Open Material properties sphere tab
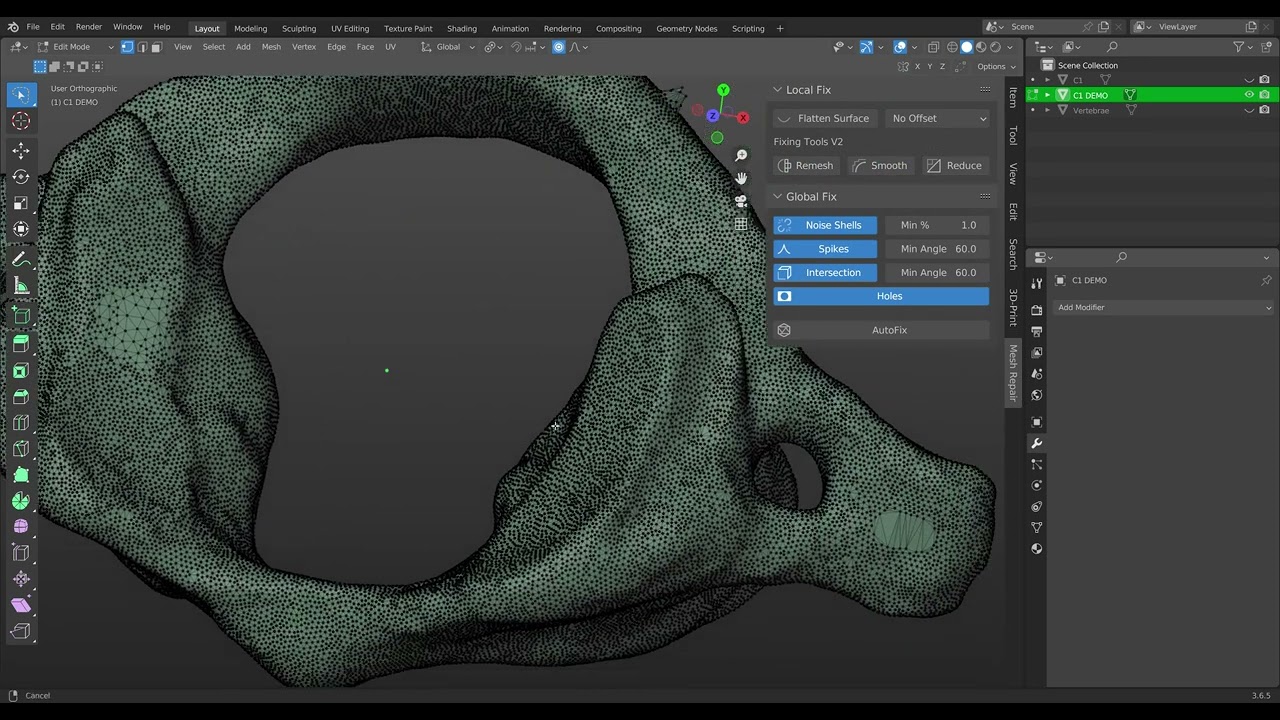The height and width of the screenshot is (720, 1280). [1037, 548]
